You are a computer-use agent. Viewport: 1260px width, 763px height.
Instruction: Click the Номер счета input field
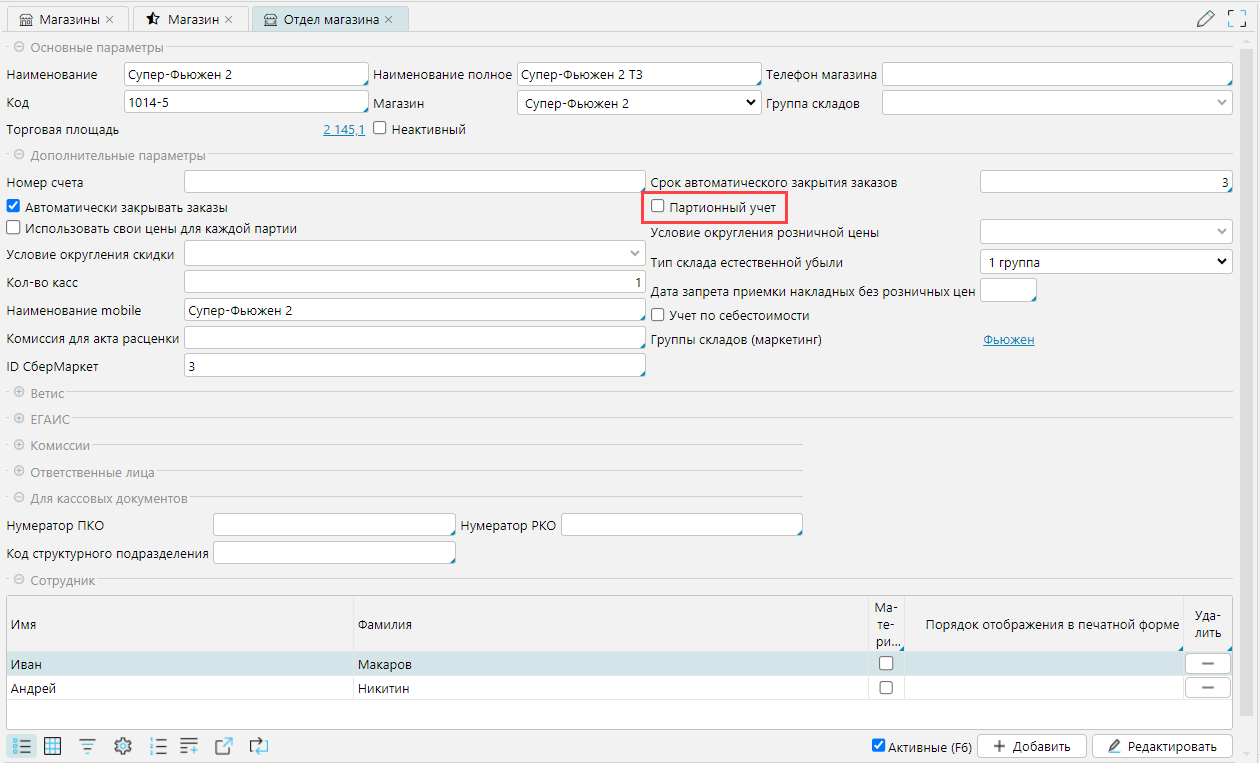click(x=414, y=182)
